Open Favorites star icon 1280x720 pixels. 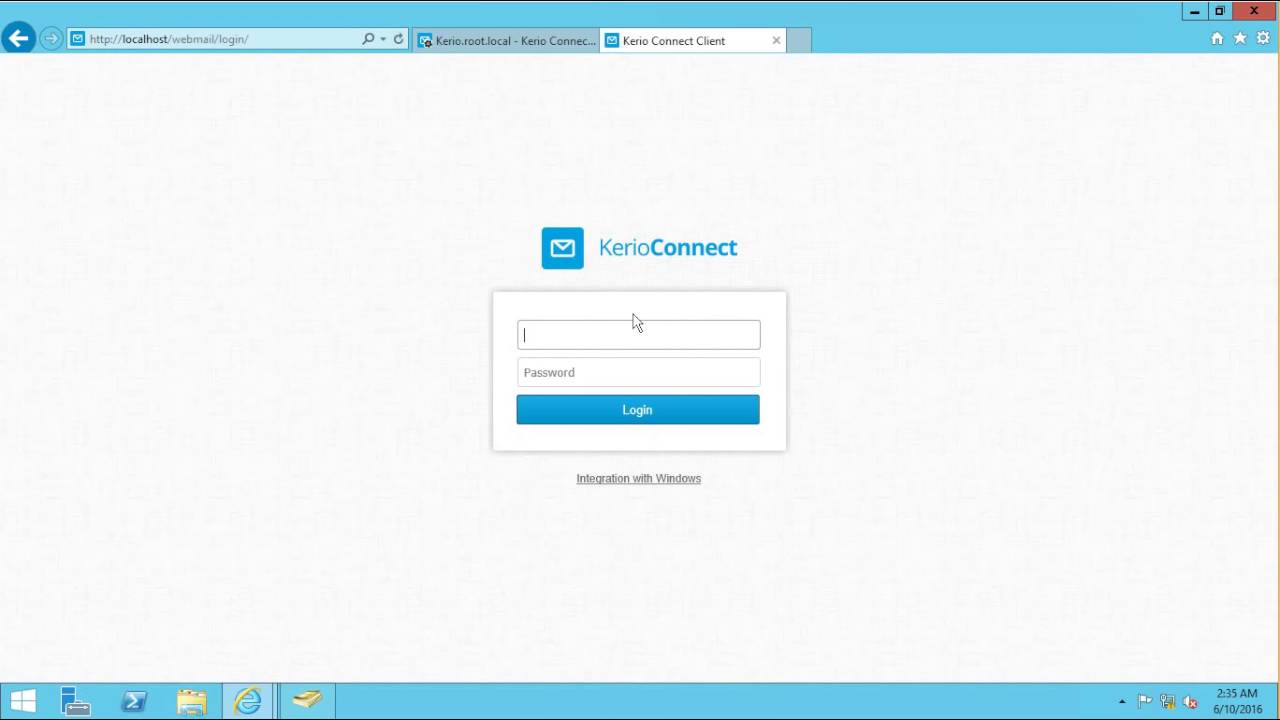[1240, 38]
